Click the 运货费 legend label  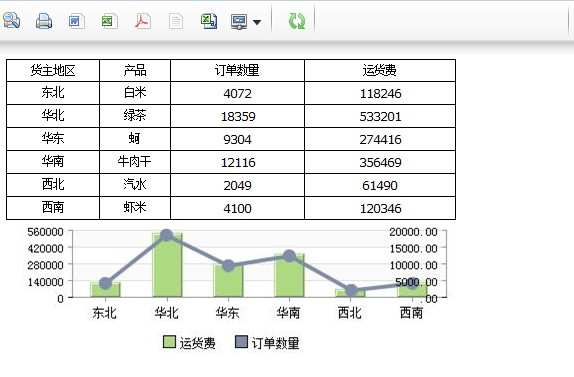tap(197, 343)
